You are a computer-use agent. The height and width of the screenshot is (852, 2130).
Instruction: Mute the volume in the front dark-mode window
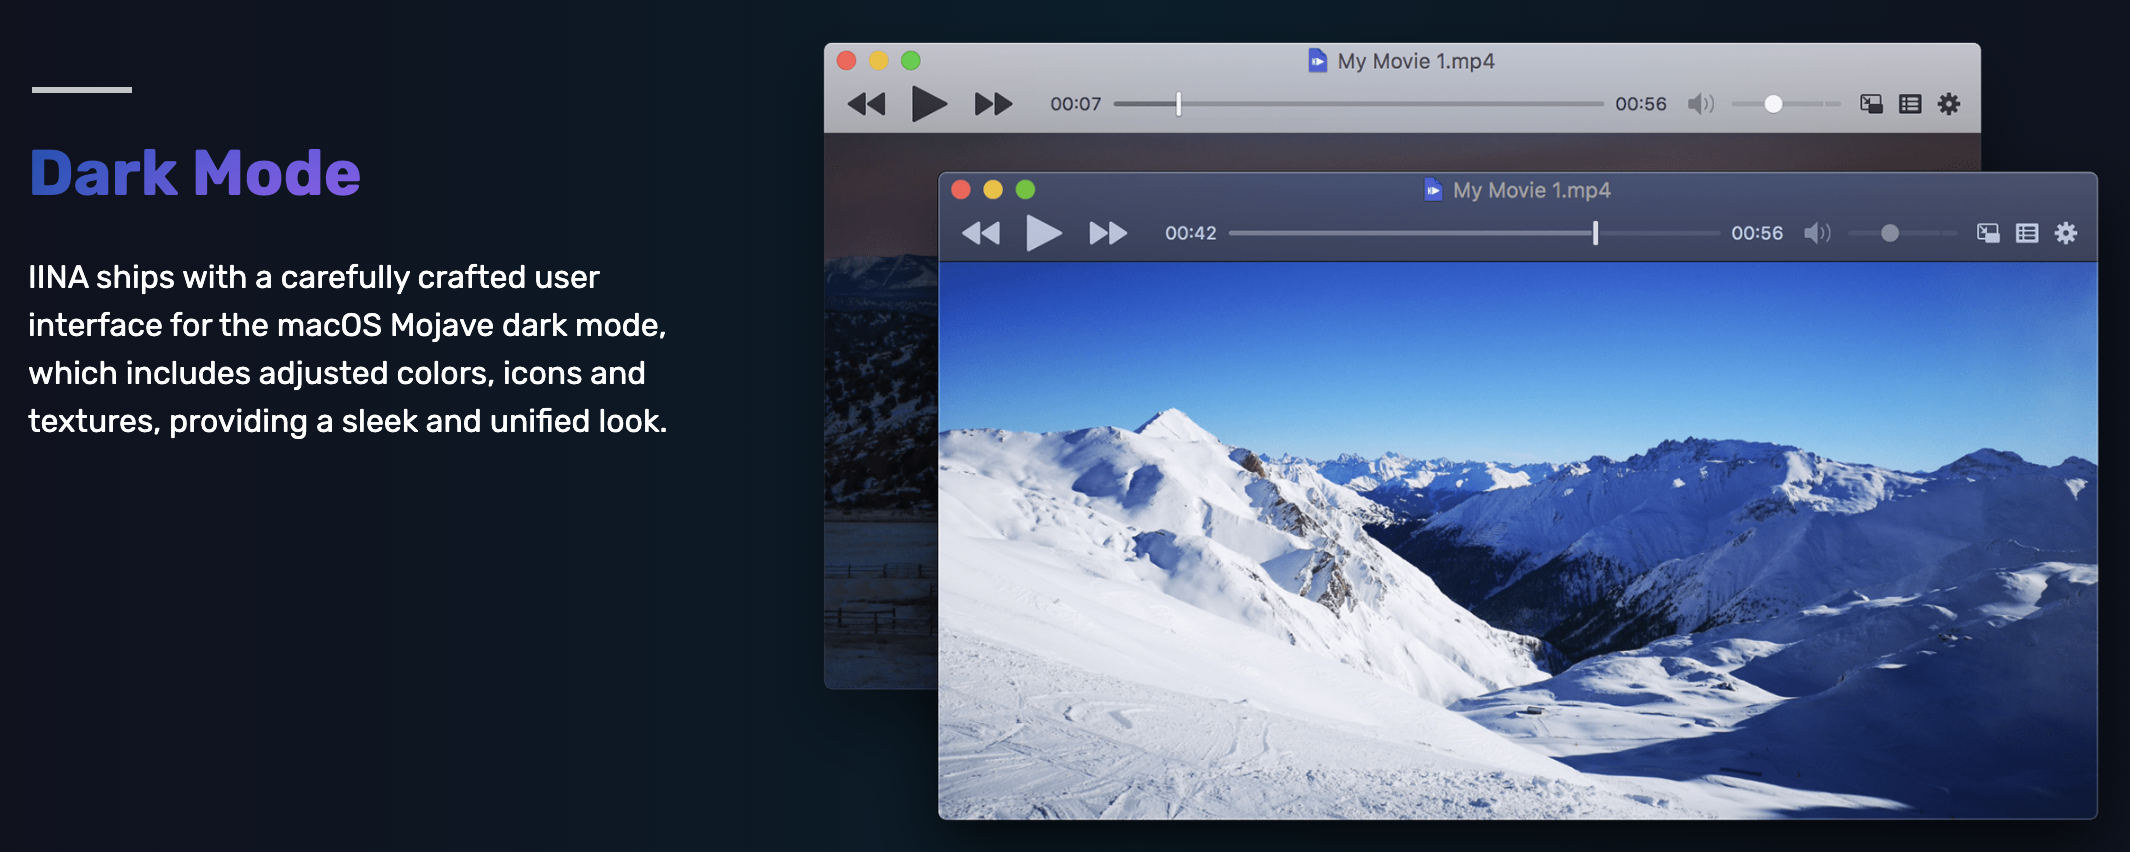[1817, 233]
